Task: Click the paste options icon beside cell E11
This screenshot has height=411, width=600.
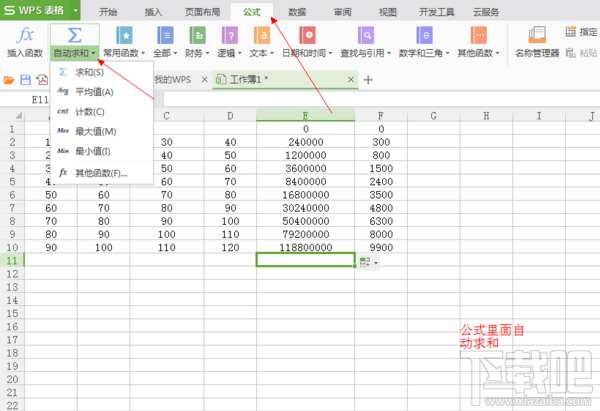Action: pos(365,263)
